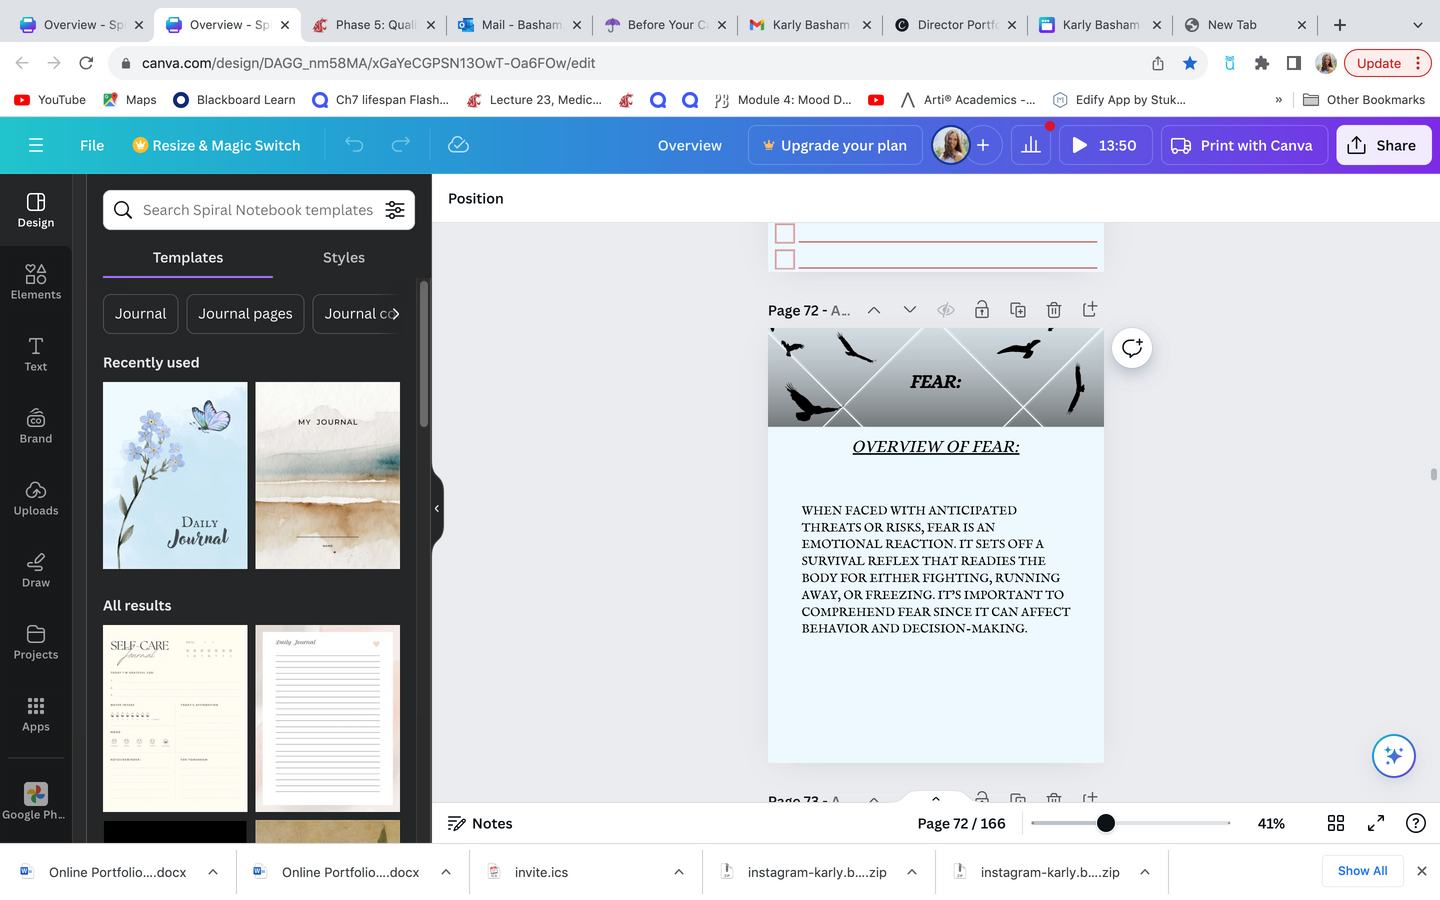Move Page 72 down with chevron
Image resolution: width=1440 pixels, height=900 pixels.
909,310
